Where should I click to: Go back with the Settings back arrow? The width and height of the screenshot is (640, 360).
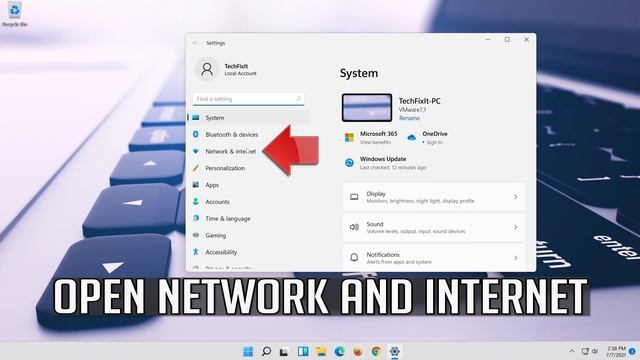[196, 43]
